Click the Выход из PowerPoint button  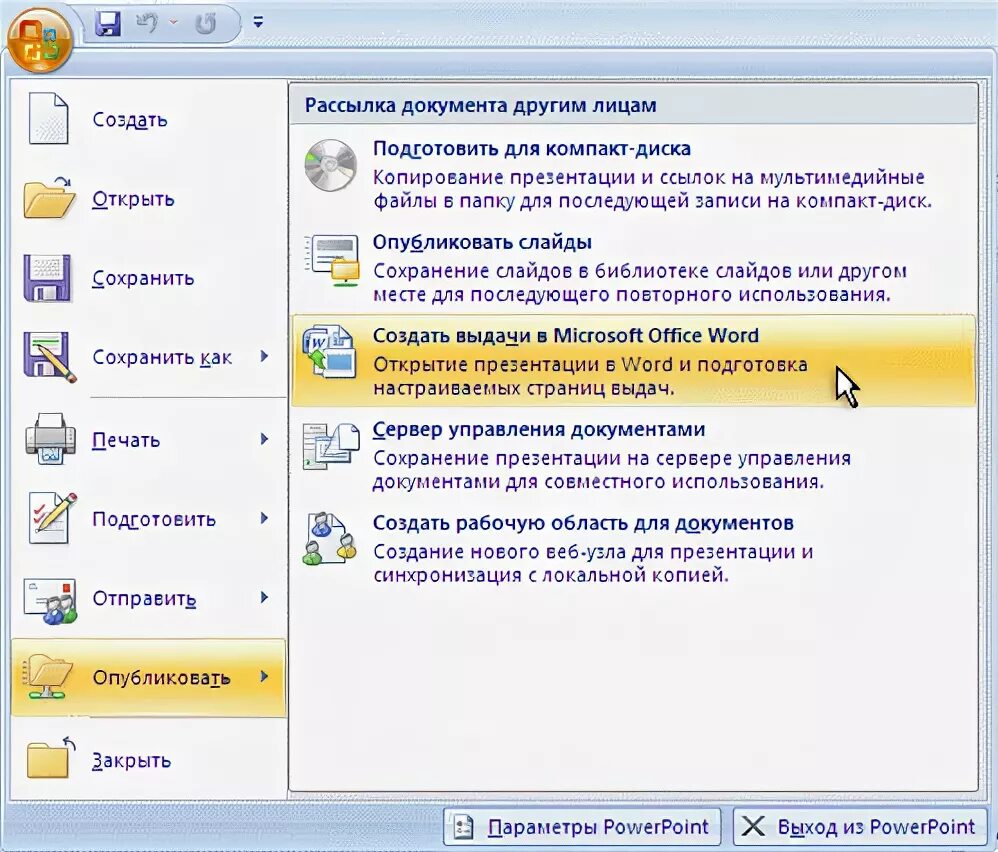pos(859,827)
